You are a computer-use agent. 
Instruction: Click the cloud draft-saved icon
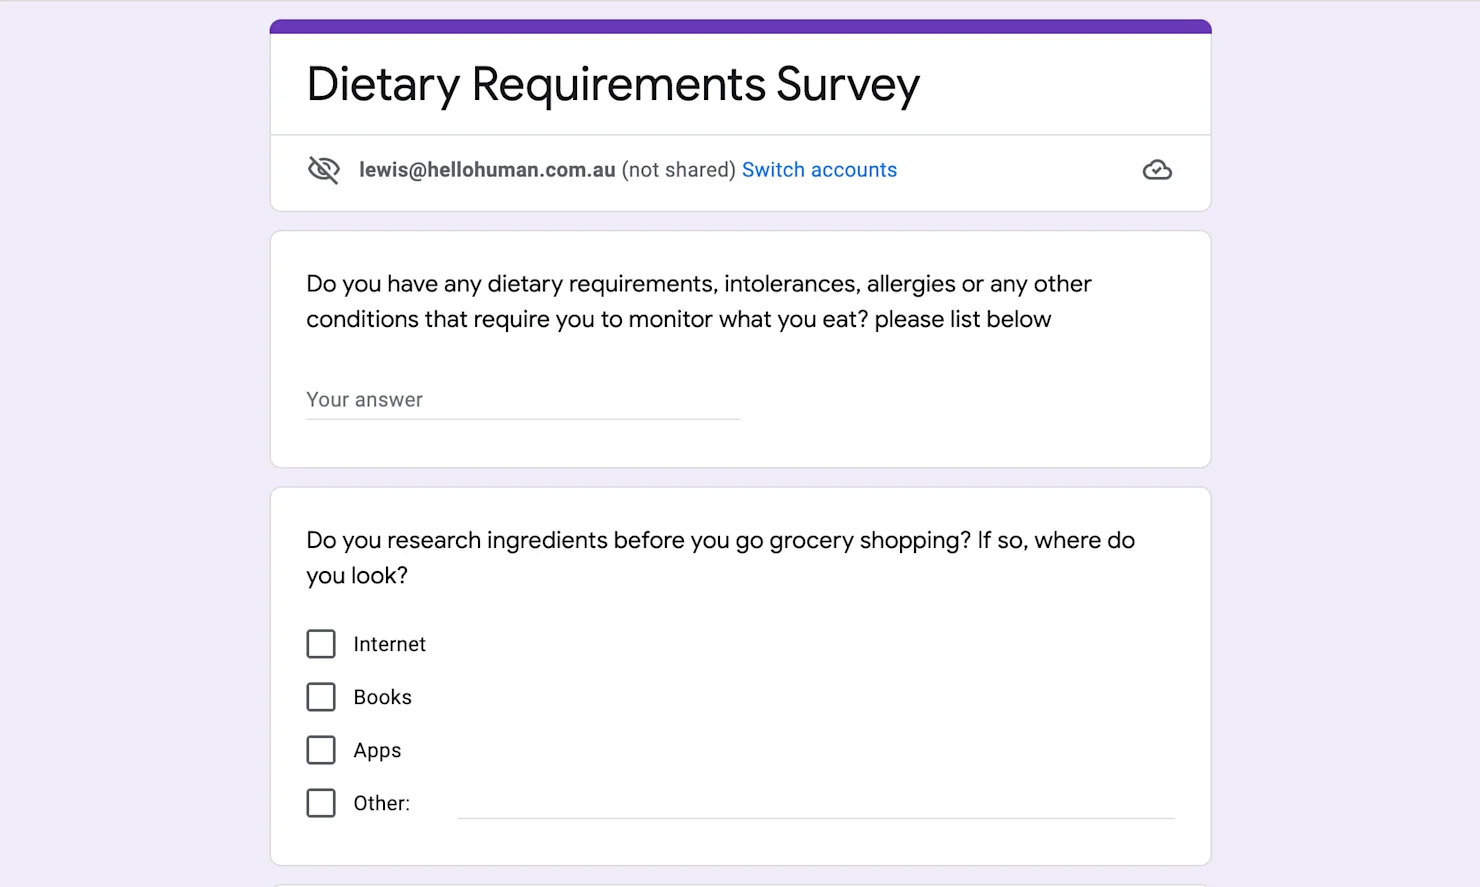pos(1157,170)
